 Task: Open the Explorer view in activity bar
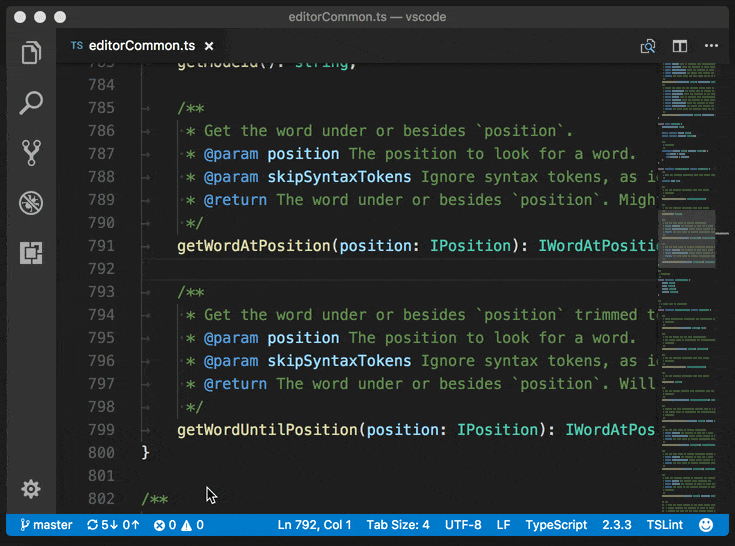pos(31,53)
